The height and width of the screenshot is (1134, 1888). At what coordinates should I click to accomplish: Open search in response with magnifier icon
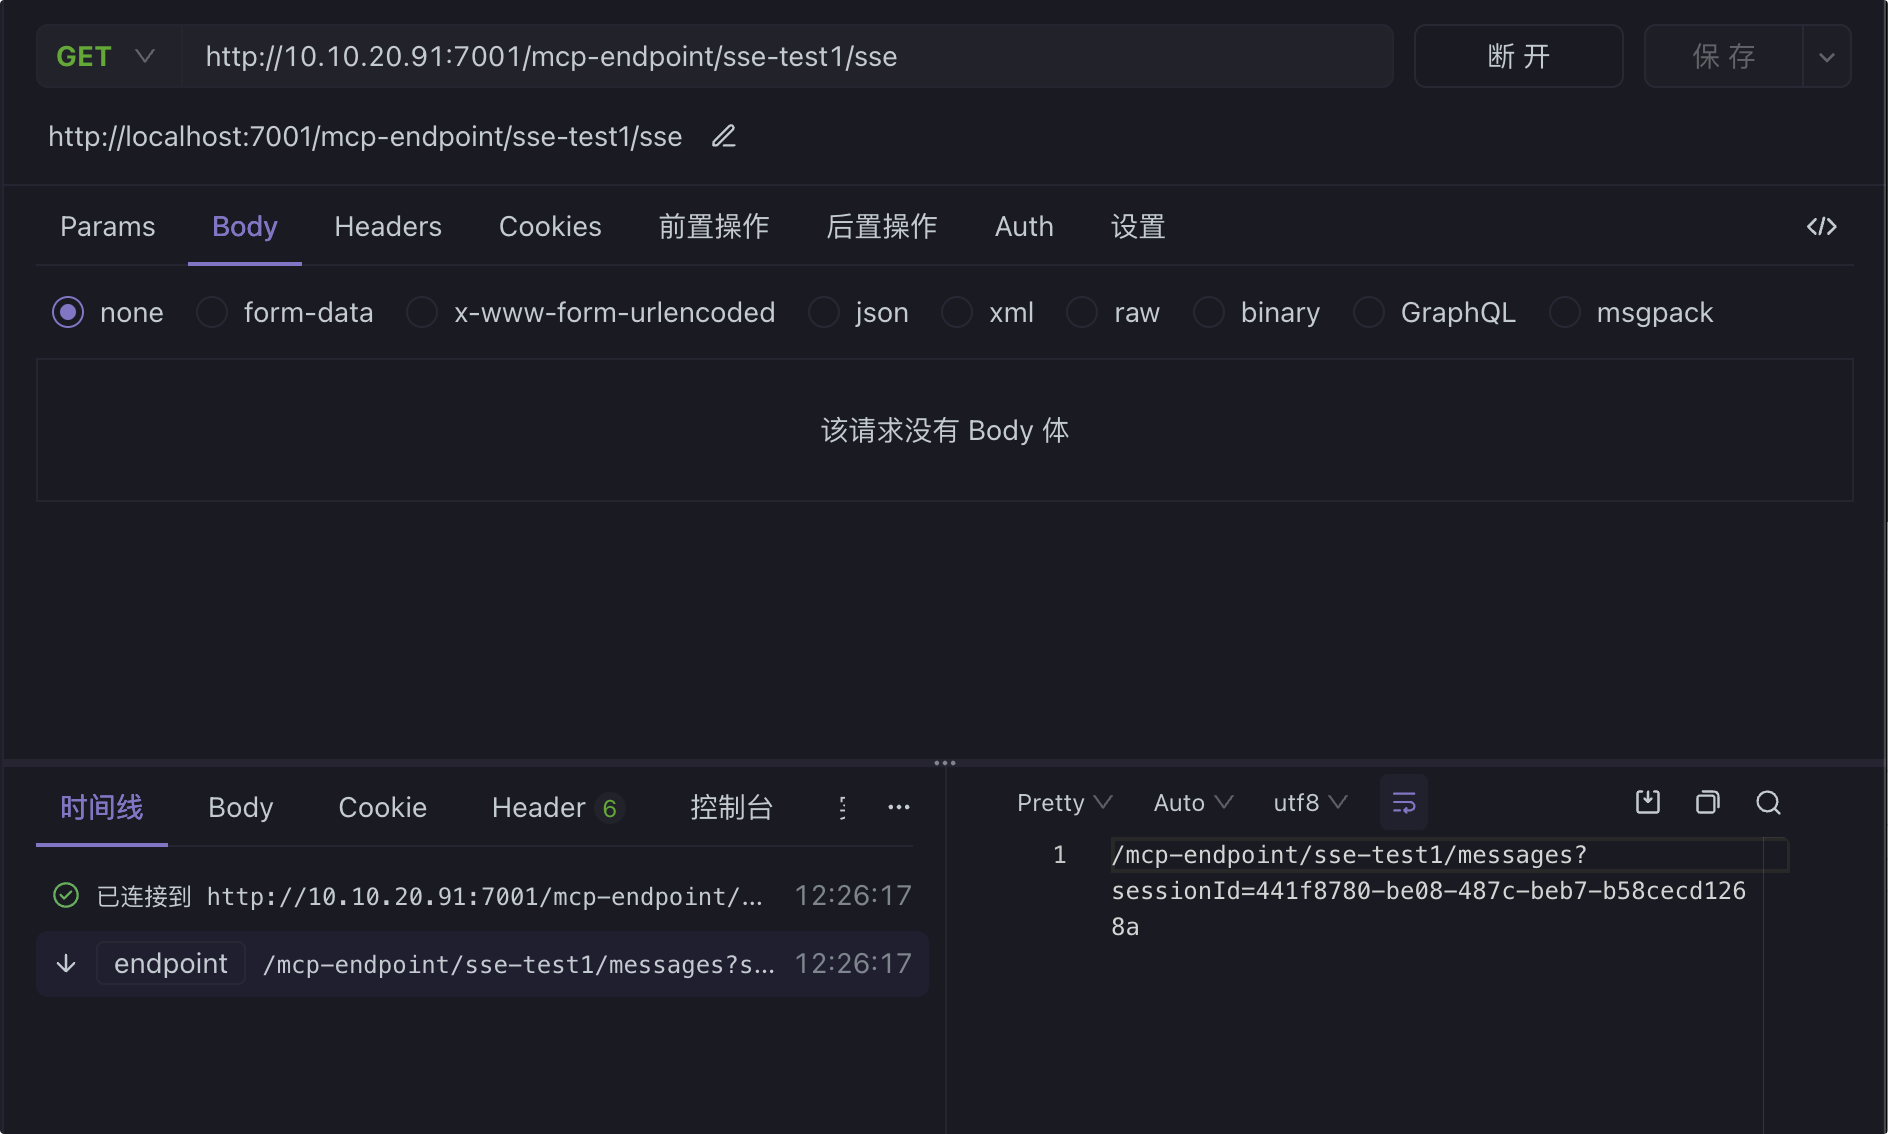pyautogui.click(x=1768, y=802)
